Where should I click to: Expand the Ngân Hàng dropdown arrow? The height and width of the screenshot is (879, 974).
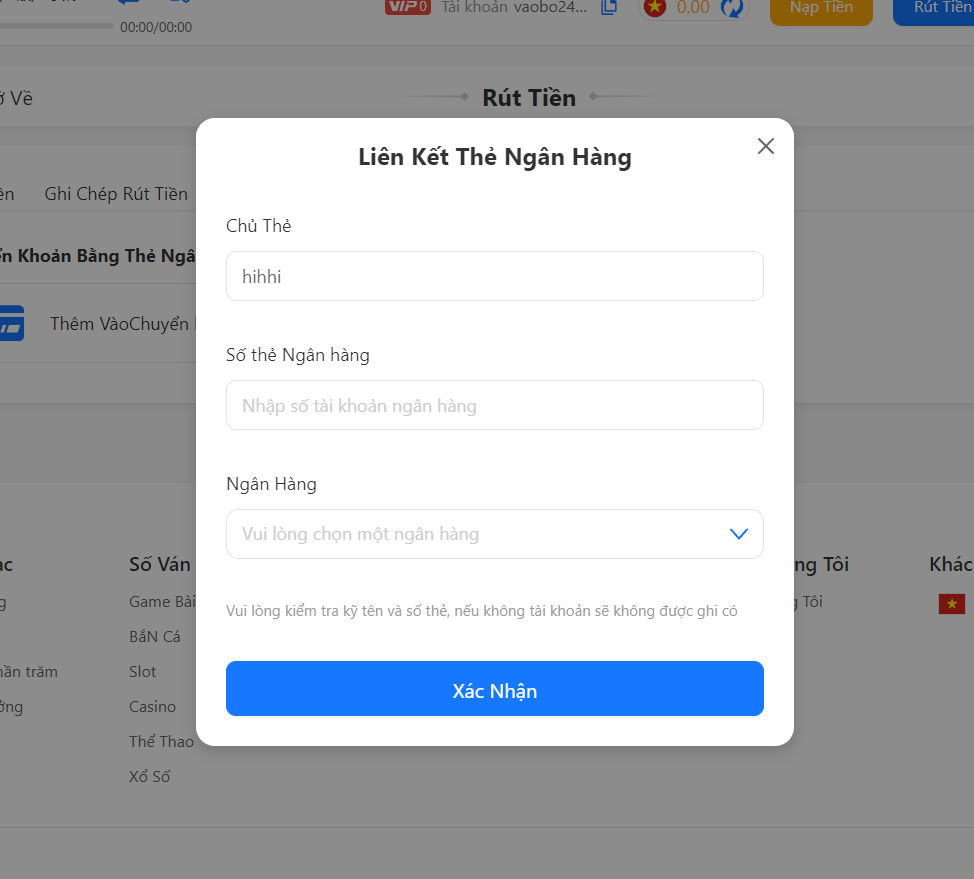[739, 534]
